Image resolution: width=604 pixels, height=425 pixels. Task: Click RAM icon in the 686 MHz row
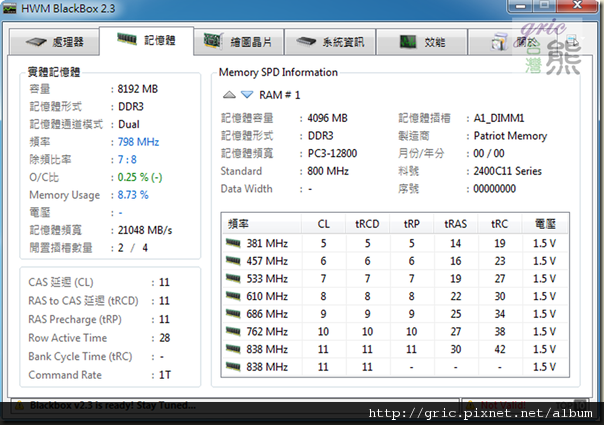click(233, 314)
